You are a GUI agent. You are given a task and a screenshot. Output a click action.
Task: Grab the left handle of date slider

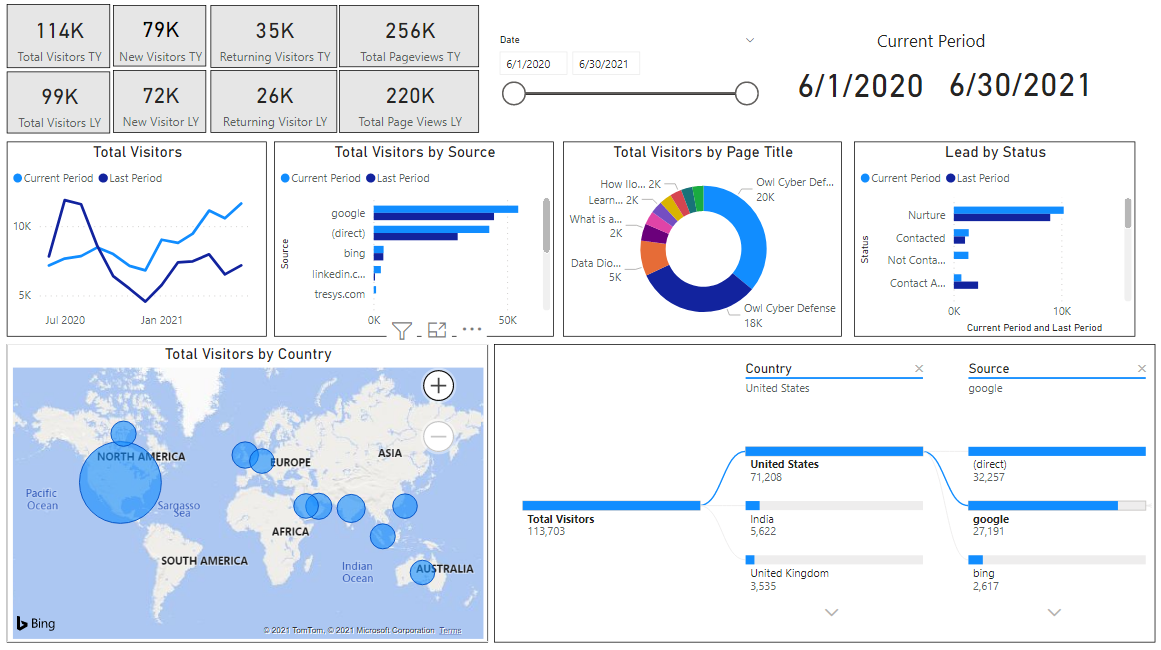coord(514,93)
